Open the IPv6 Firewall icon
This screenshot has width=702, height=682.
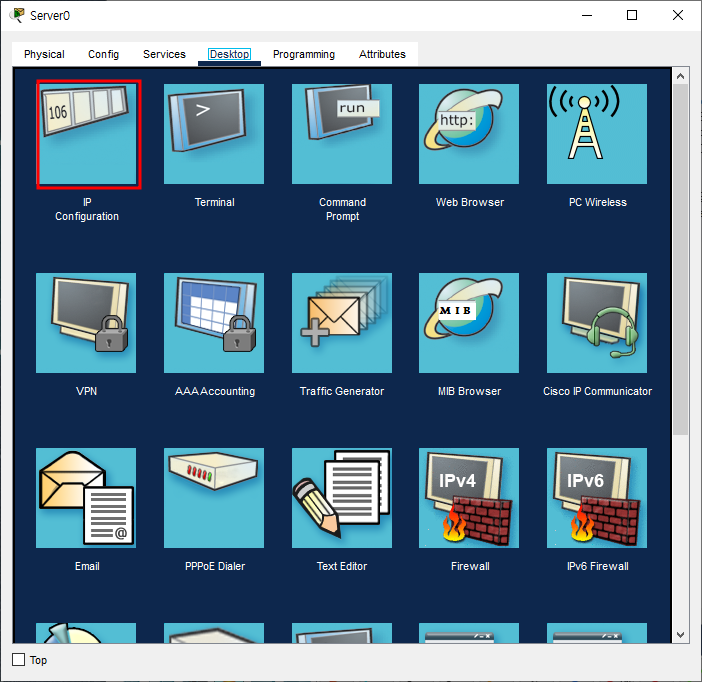[597, 498]
